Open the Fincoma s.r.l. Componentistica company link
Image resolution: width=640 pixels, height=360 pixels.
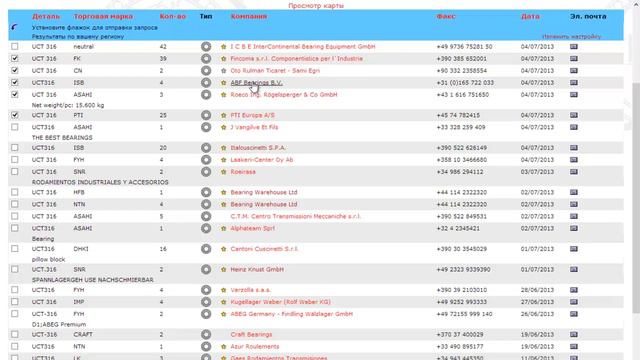click(297, 58)
